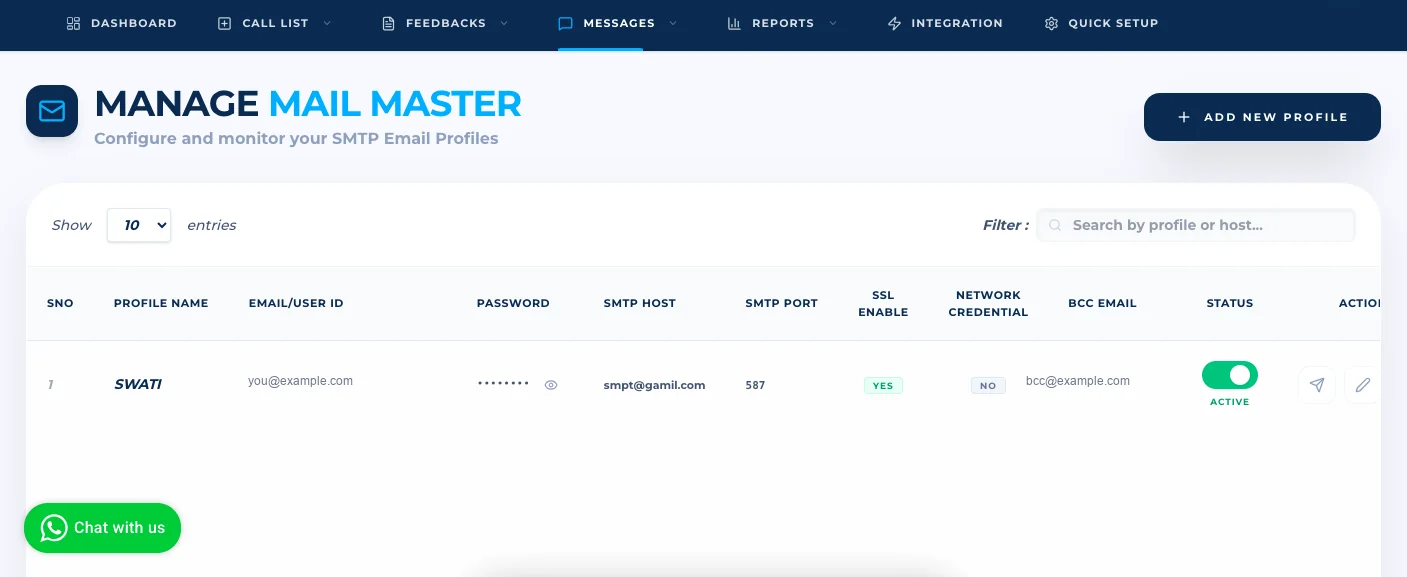Click the Call List plus icon
This screenshot has width=1407, height=577.
[x=224, y=23]
